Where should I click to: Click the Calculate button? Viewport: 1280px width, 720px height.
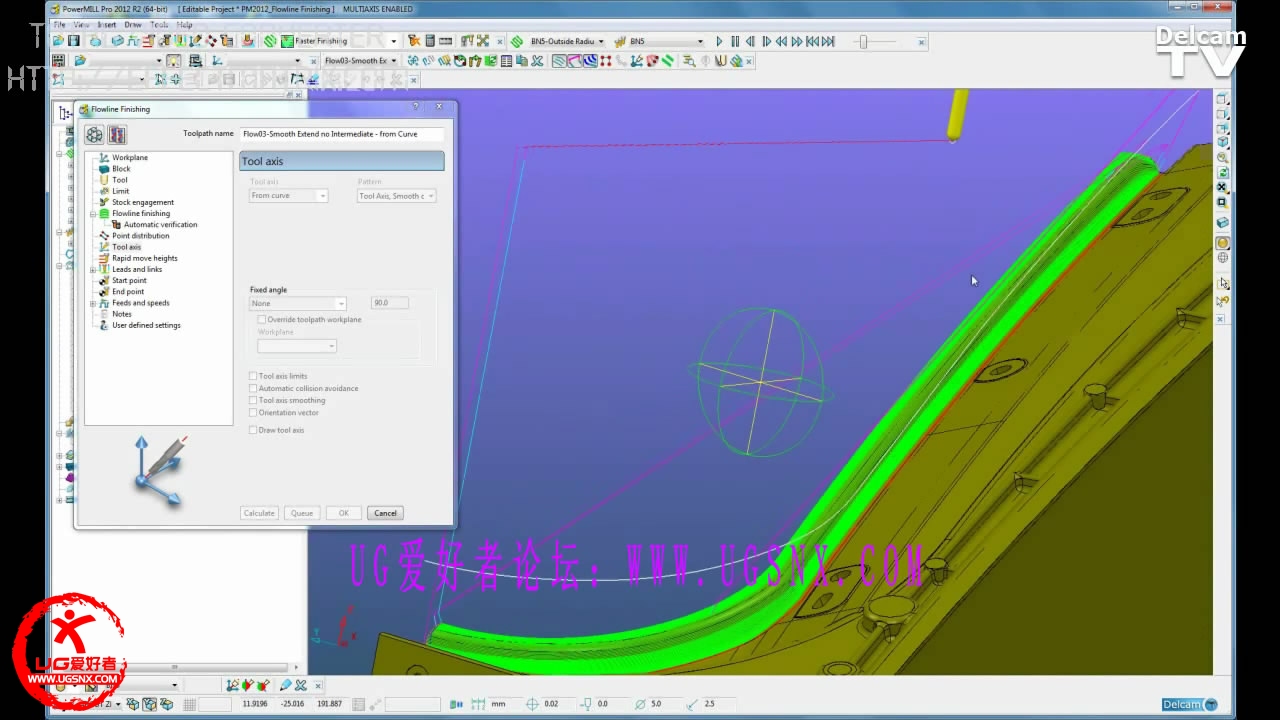click(259, 513)
